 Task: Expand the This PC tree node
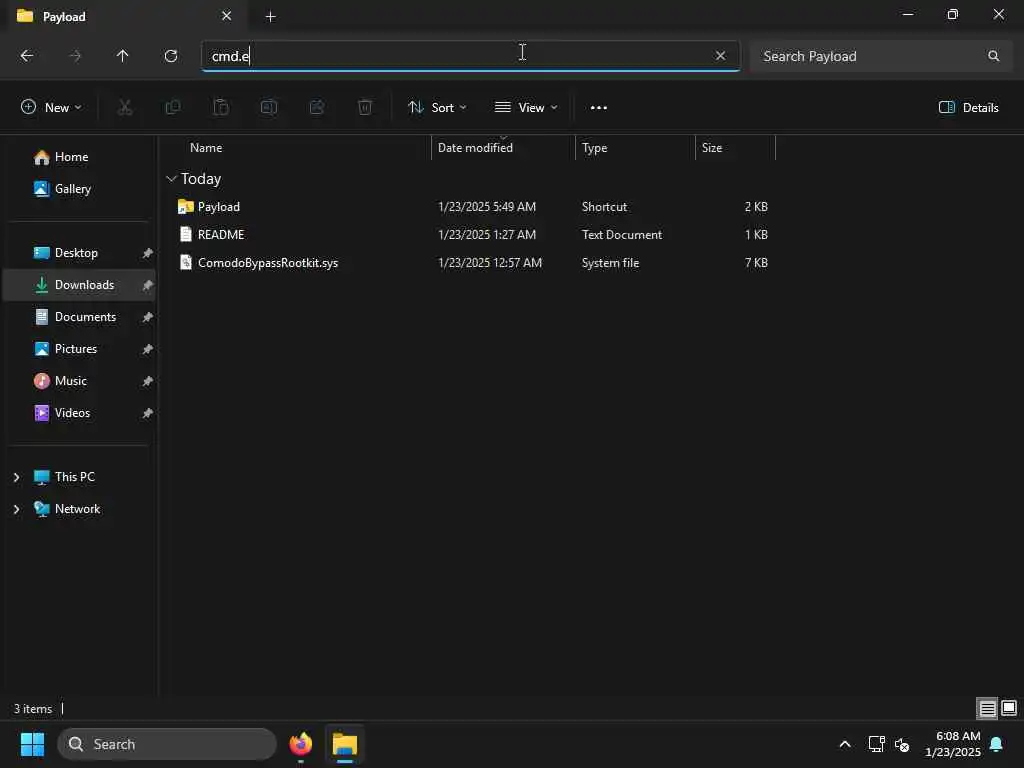pos(16,477)
